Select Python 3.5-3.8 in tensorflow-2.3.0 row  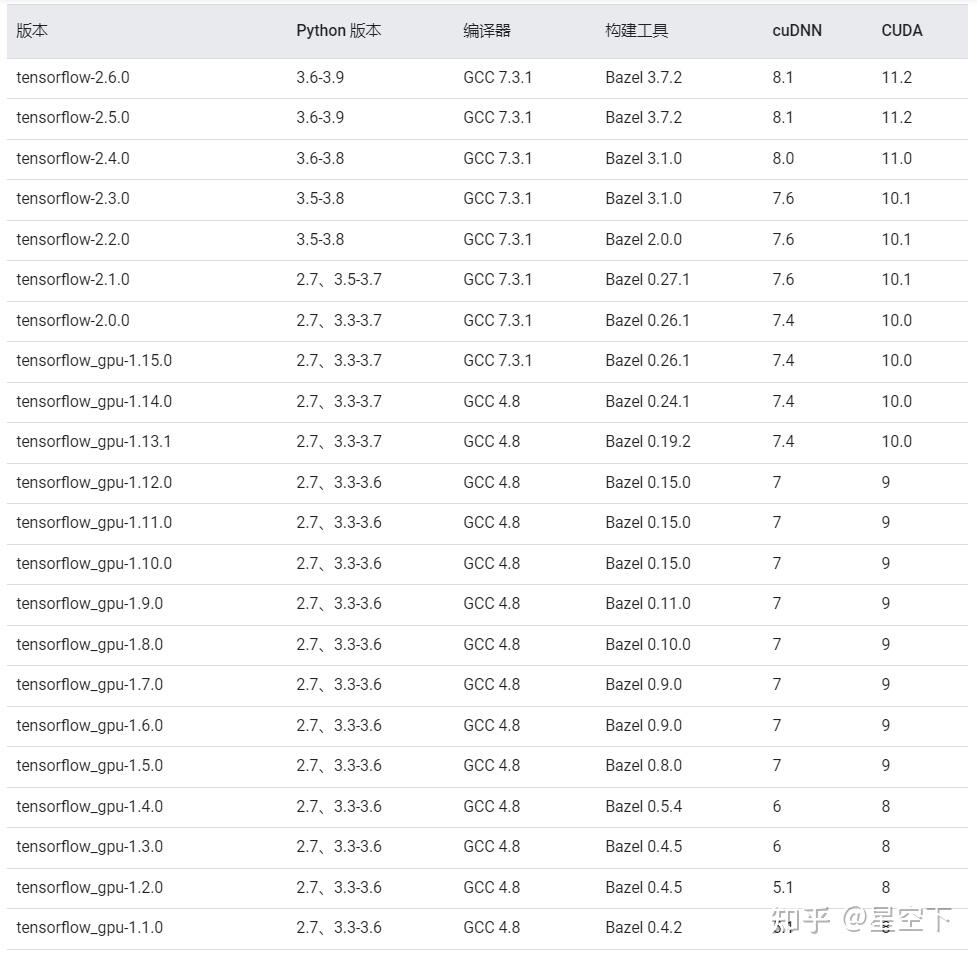pos(320,198)
